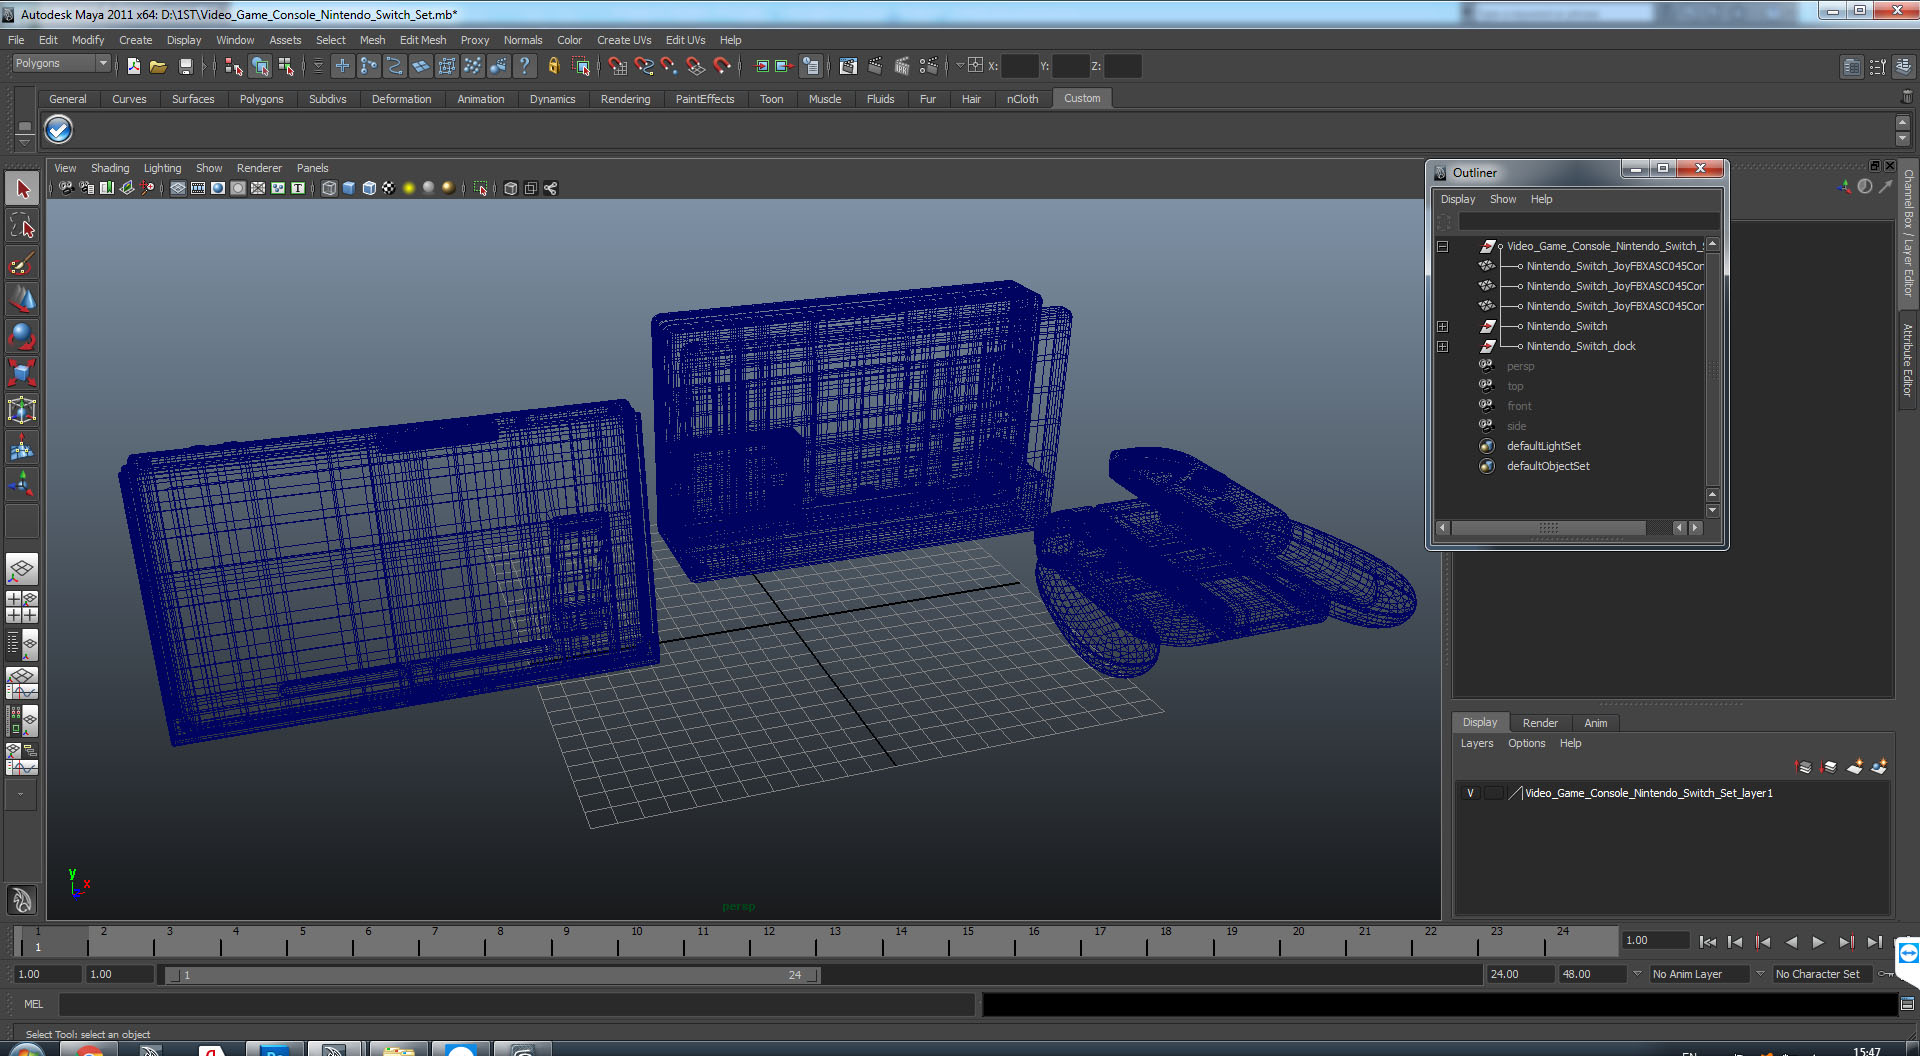Step forward one key

pos(1846,942)
